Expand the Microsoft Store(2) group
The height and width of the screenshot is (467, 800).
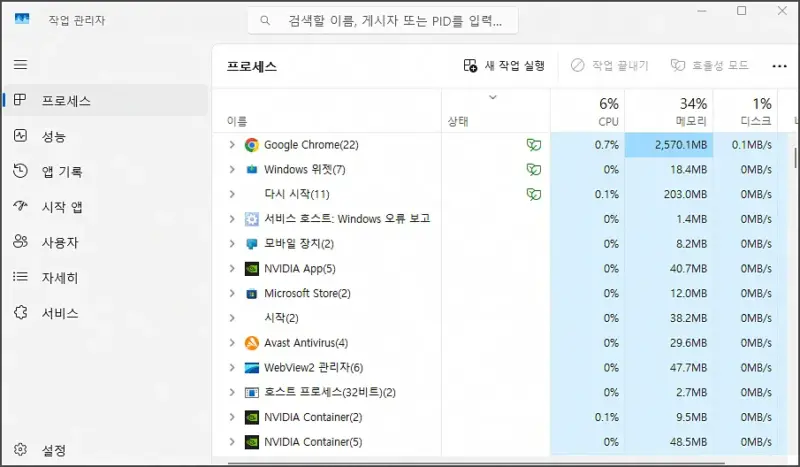232,293
